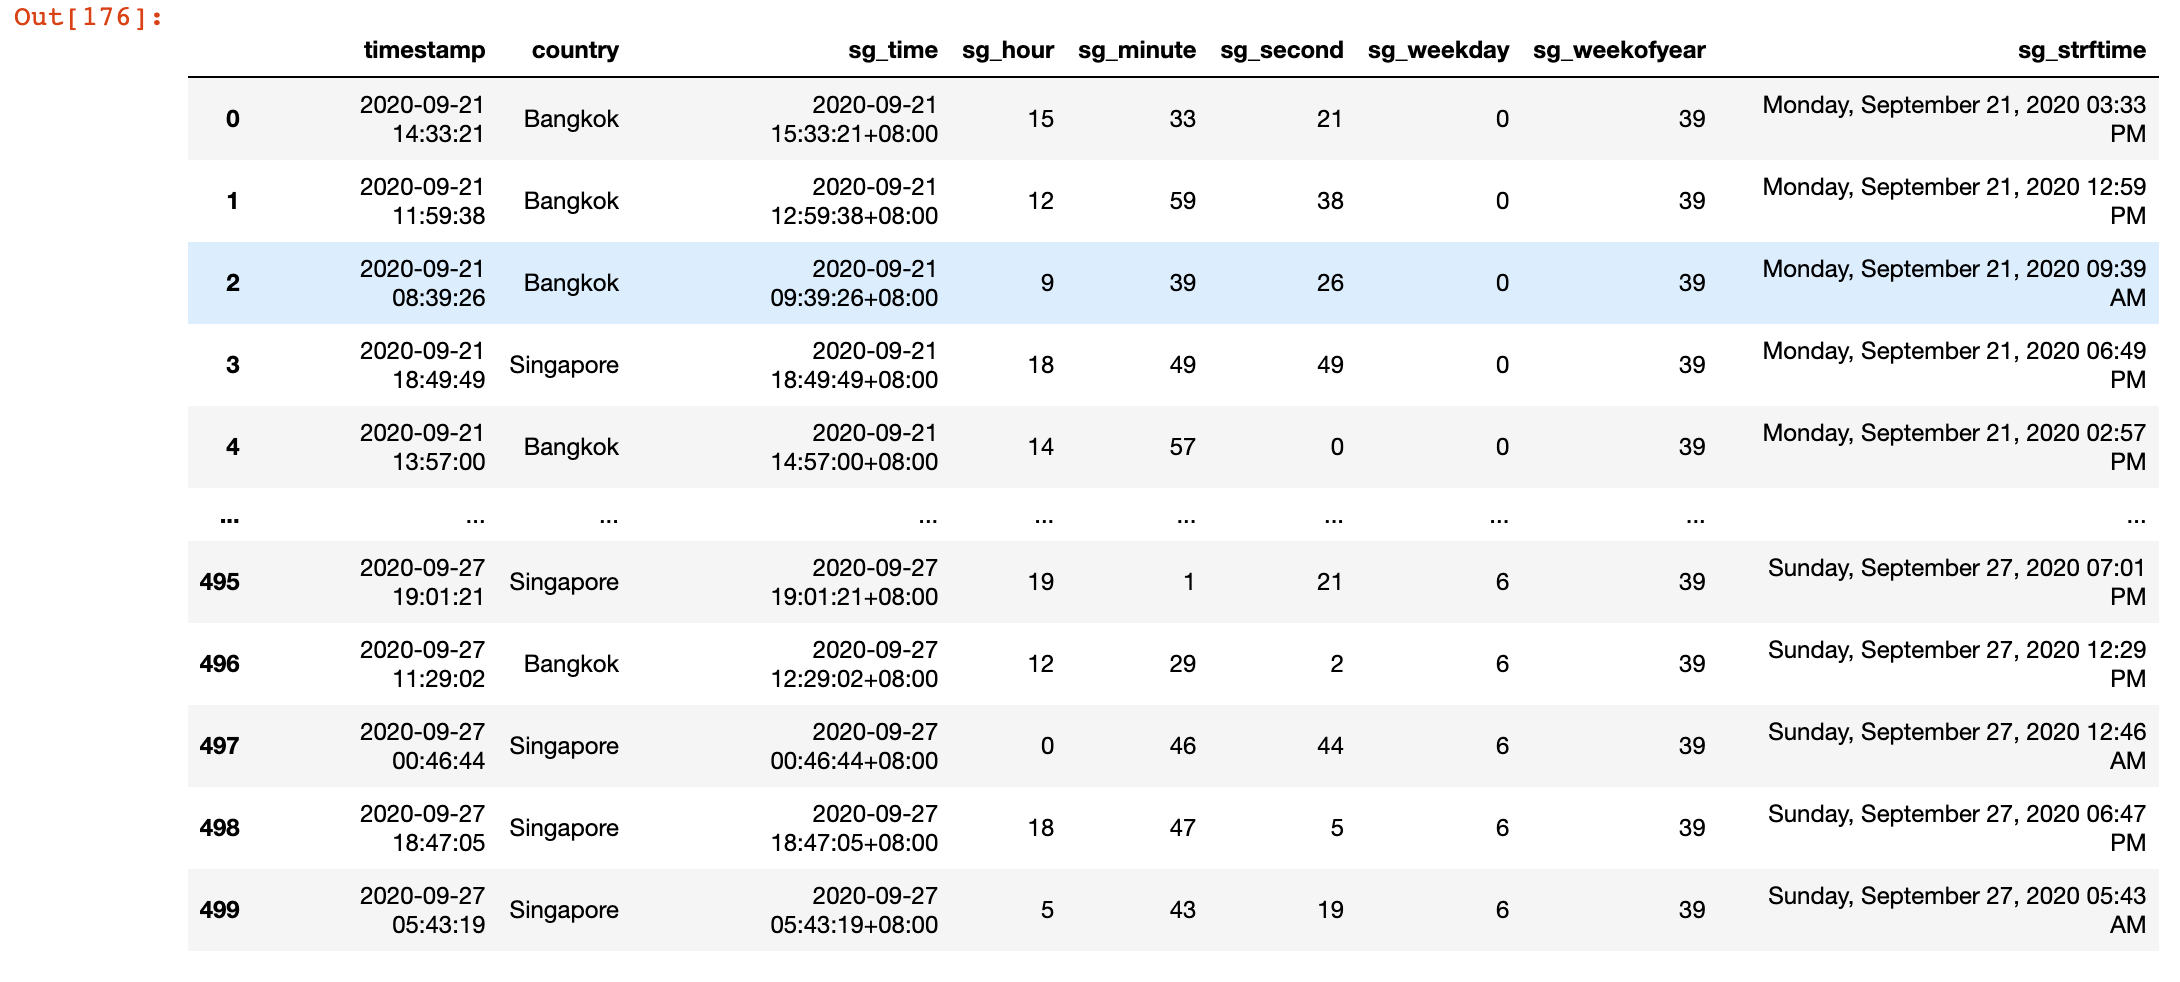2180x982 pixels.
Task: Click the sg_strftime cell ending 05:43 AM
Action: pyautogui.click(x=1956, y=910)
